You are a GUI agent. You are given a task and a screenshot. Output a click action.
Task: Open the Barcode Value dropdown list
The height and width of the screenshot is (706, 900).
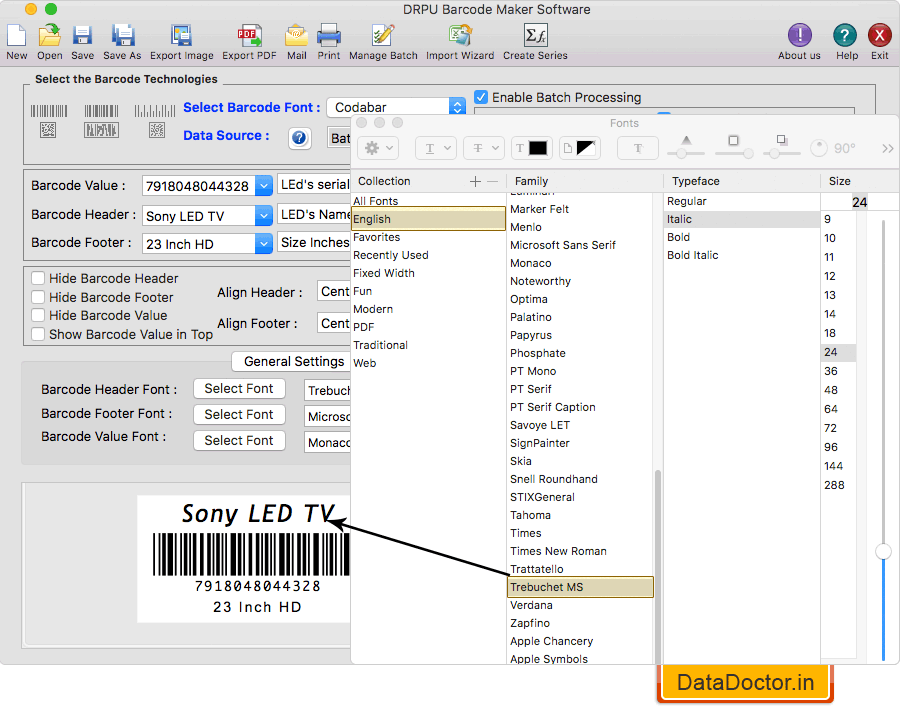pyautogui.click(x=264, y=186)
